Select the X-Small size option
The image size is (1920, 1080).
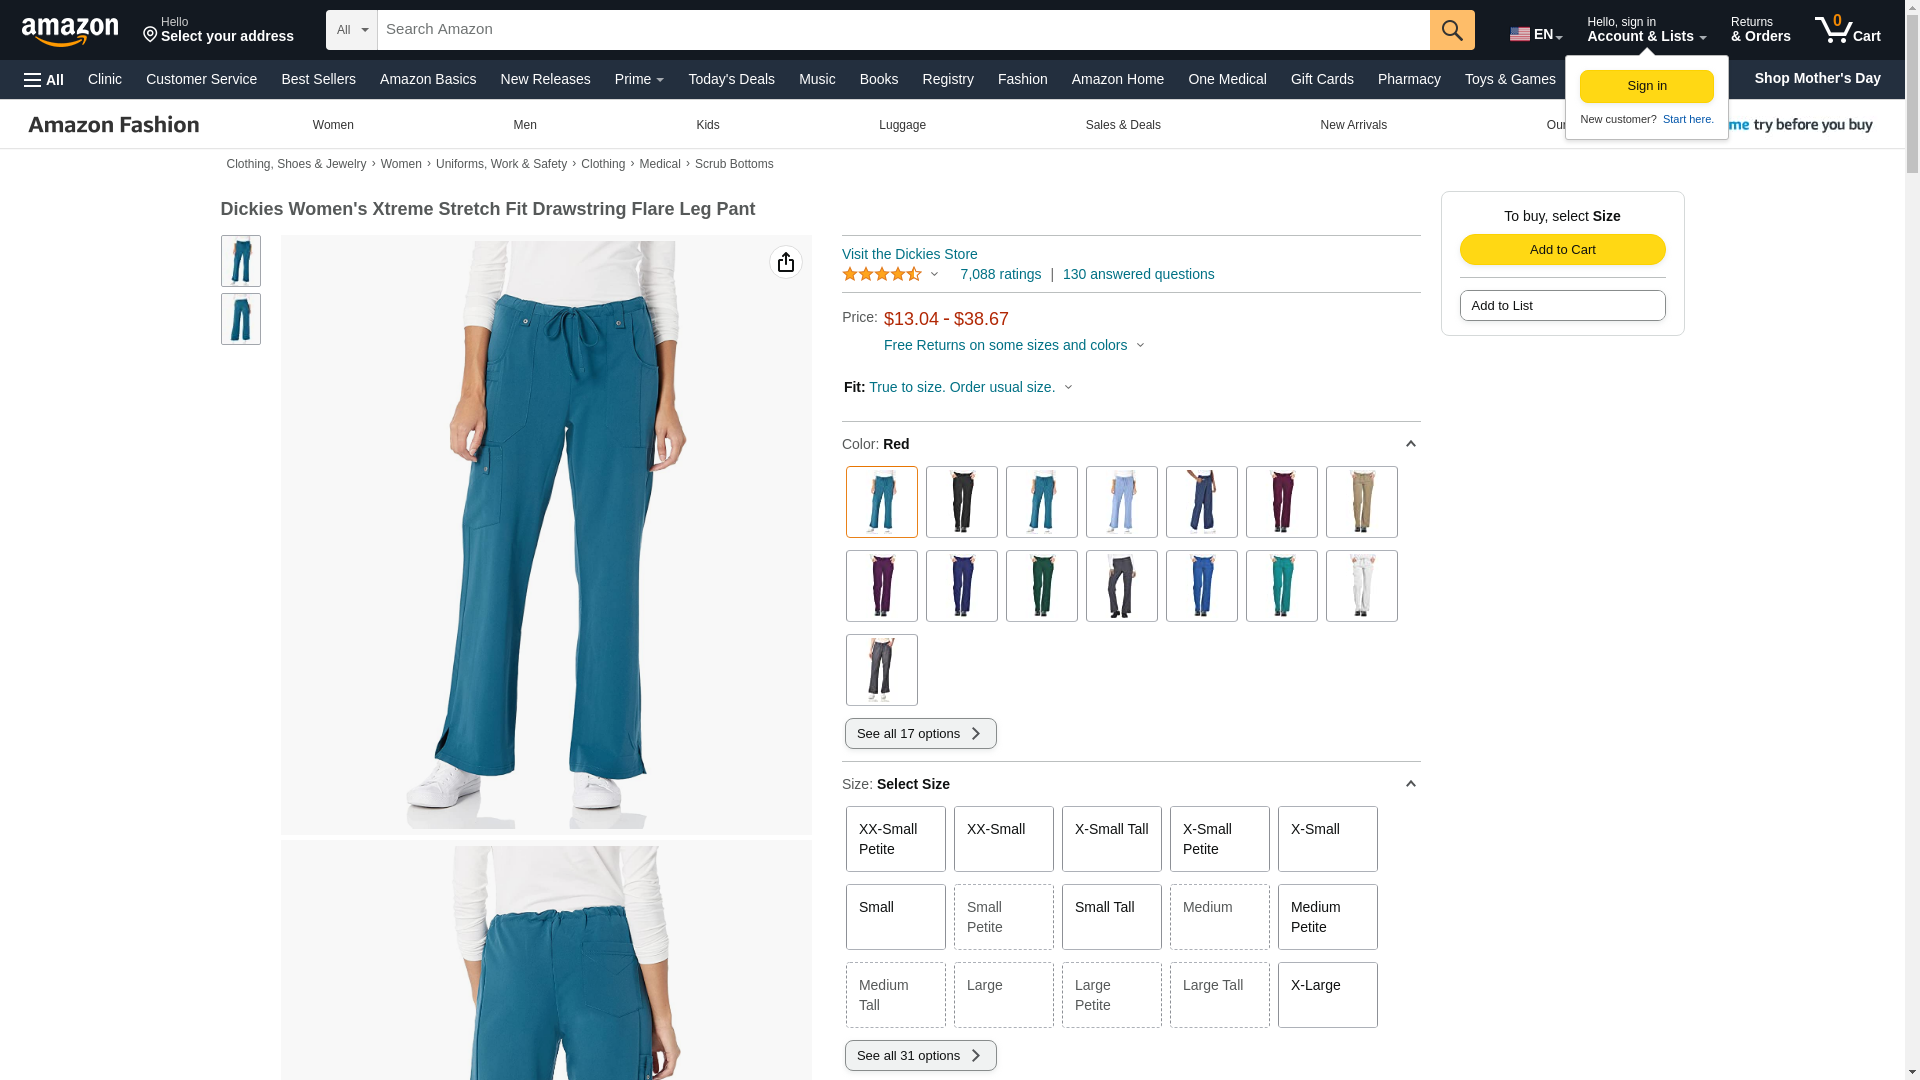coord(1328,839)
